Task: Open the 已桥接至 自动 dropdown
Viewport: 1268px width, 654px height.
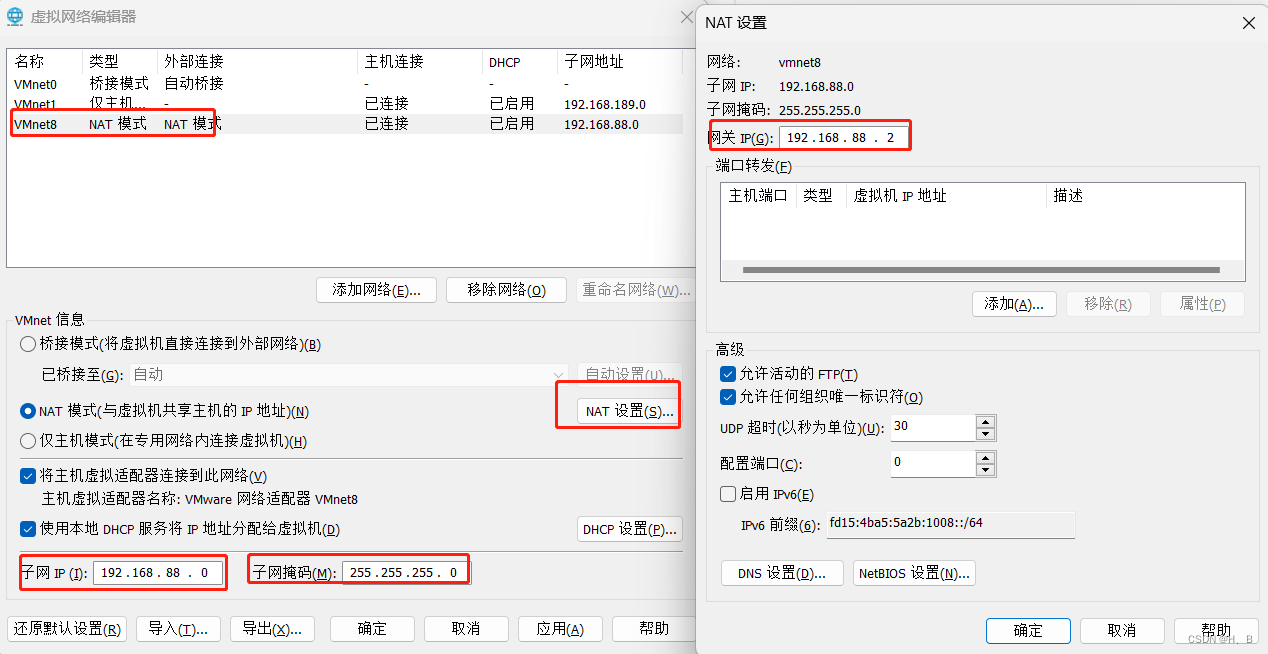Action: click(x=348, y=374)
